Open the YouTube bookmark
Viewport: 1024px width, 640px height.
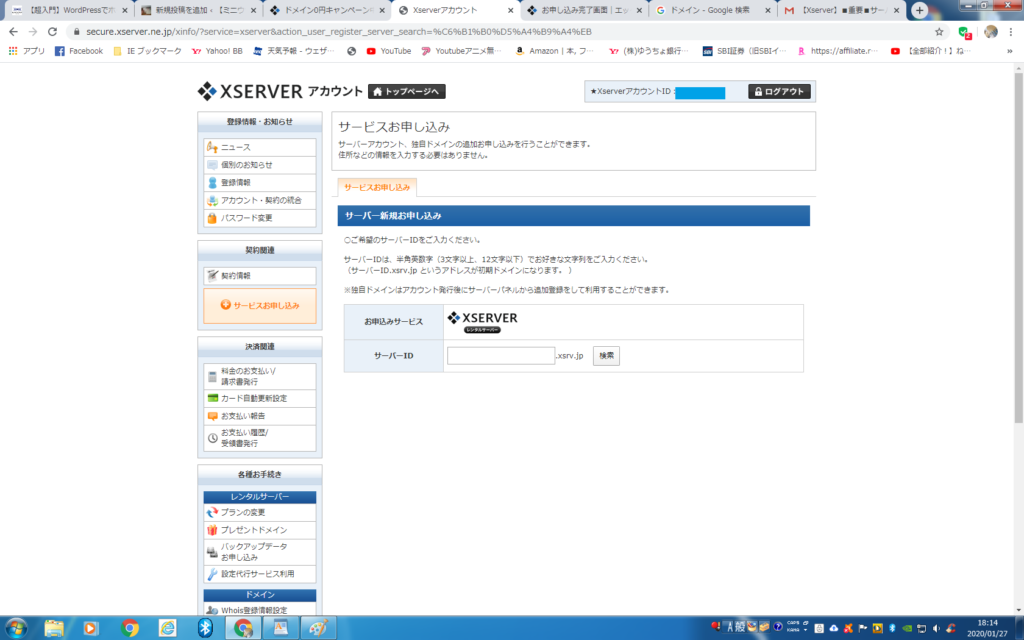click(x=388, y=51)
